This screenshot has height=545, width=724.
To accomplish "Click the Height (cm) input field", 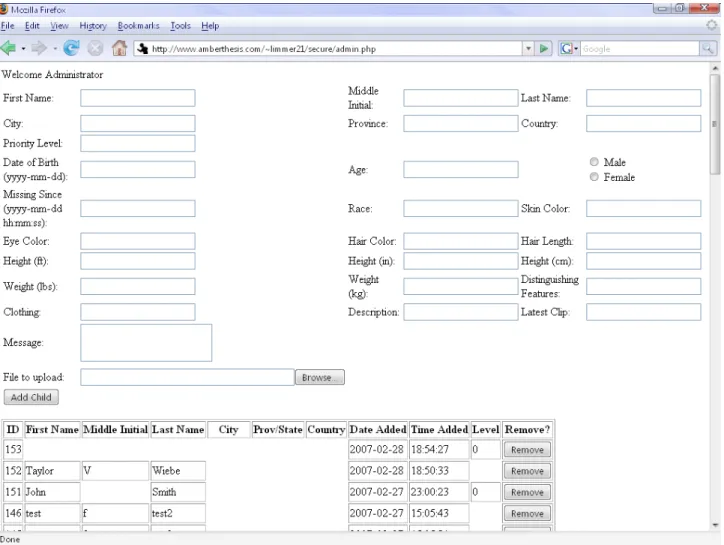I will (x=644, y=261).
